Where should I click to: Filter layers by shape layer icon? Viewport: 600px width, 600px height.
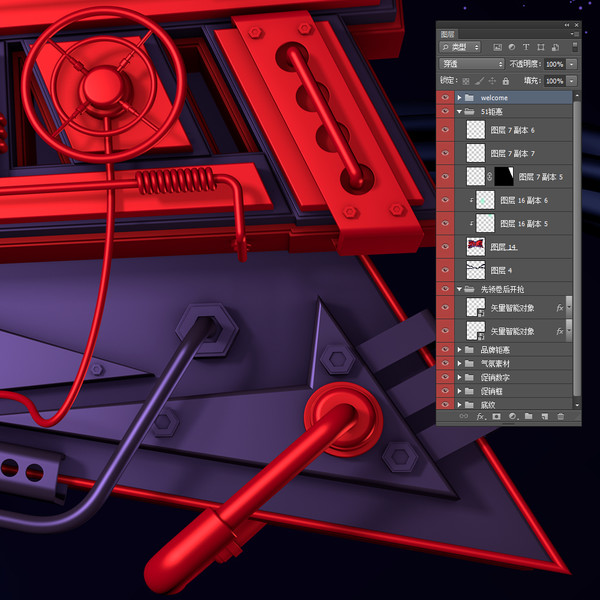(x=541, y=47)
